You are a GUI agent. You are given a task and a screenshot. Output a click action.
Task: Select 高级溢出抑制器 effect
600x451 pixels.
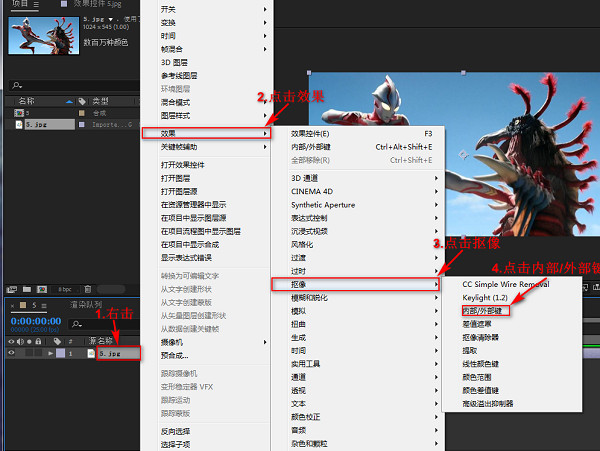coord(488,404)
